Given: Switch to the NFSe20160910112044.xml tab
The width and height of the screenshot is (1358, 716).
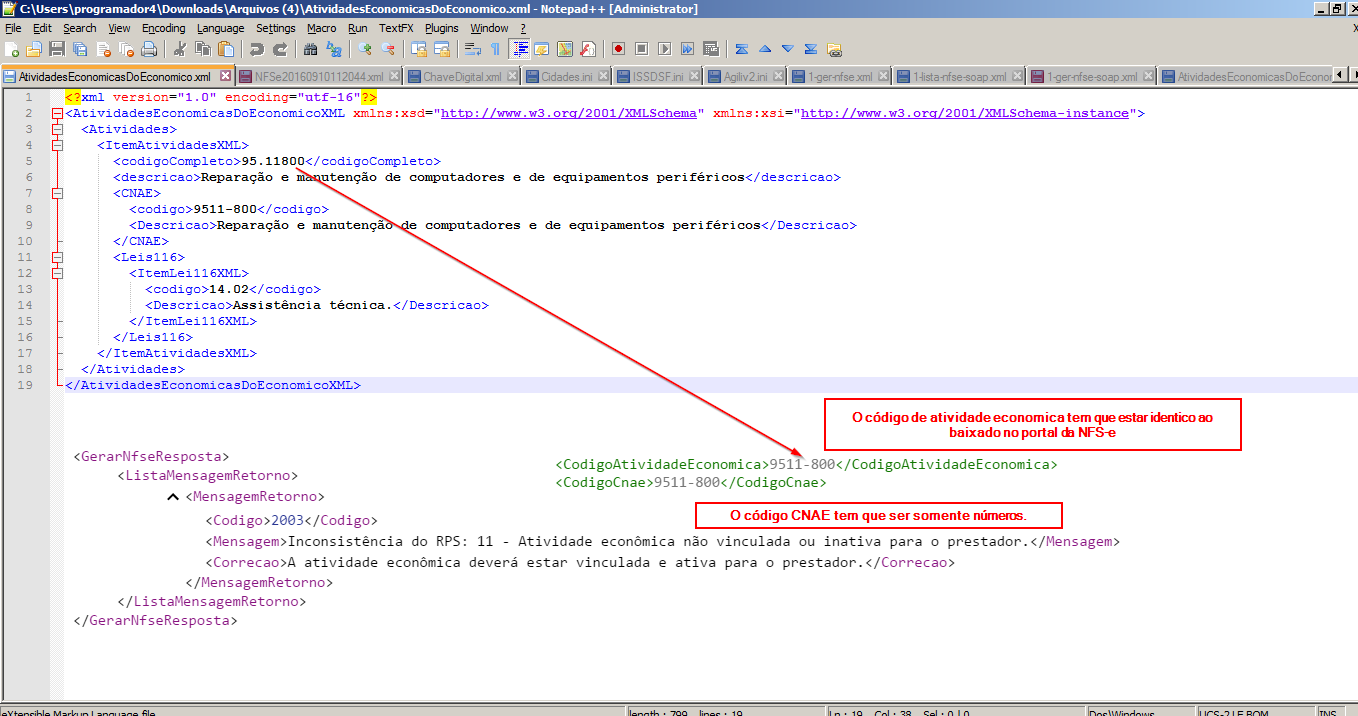Looking at the screenshot, I should 319,77.
